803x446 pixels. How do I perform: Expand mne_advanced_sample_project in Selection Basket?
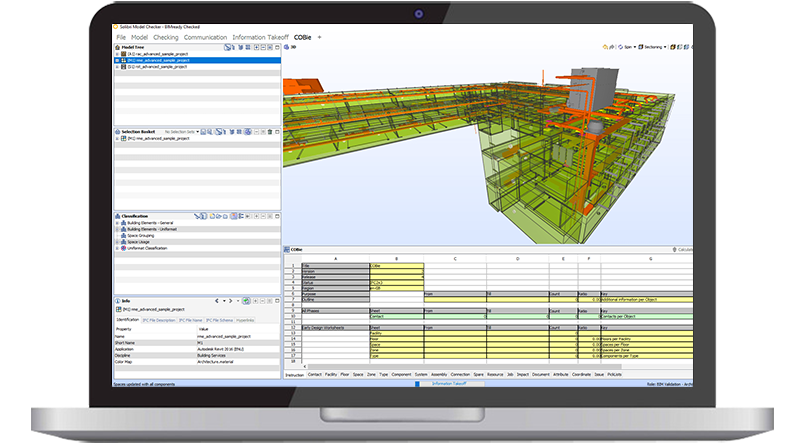117,138
